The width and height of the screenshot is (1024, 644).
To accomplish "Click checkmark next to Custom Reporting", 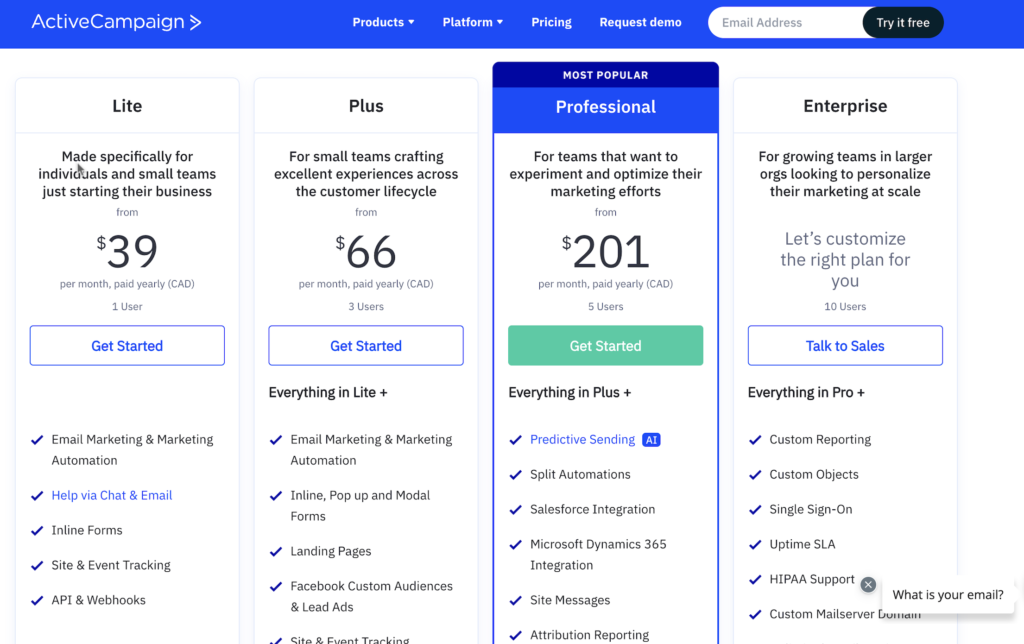I will pyautogui.click(x=755, y=440).
